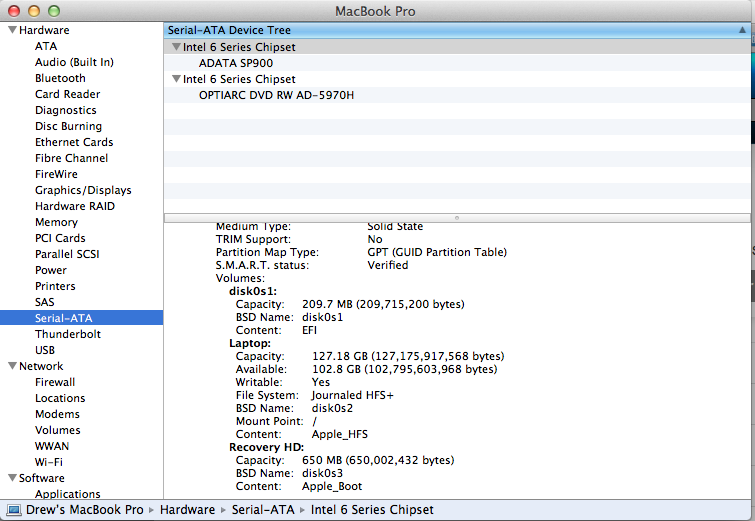The height and width of the screenshot is (521, 755).
Task: Select PCI Cards in the sidebar
Action: click(60, 238)
